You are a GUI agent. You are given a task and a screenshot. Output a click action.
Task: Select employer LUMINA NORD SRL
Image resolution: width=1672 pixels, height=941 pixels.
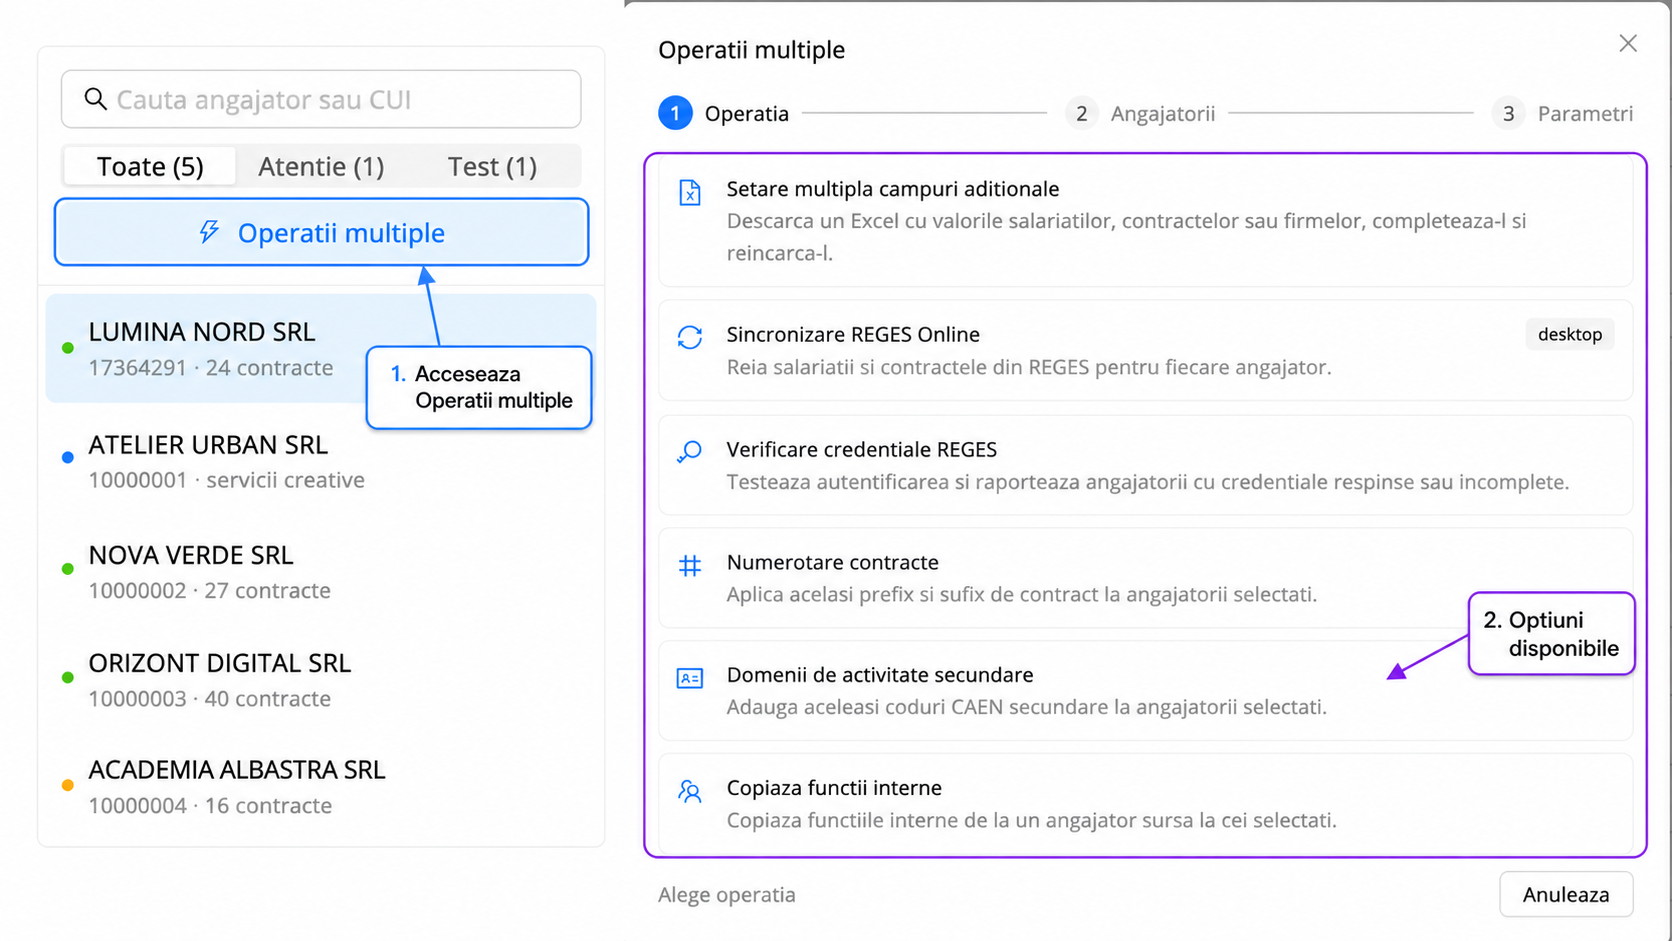321,348
